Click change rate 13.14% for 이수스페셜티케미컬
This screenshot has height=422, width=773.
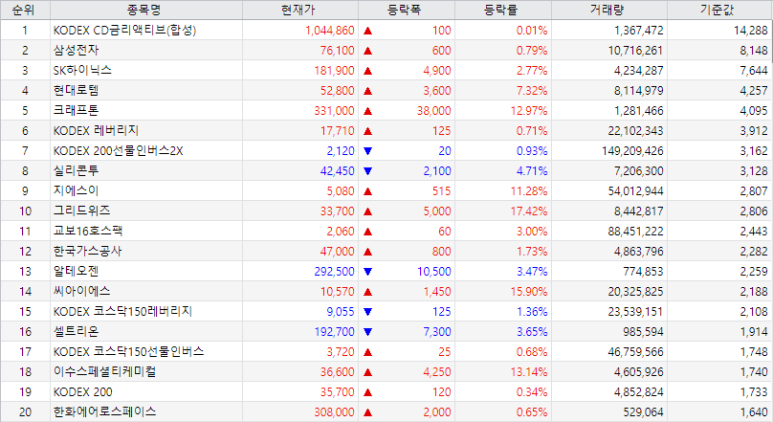(x=529, y=372)
